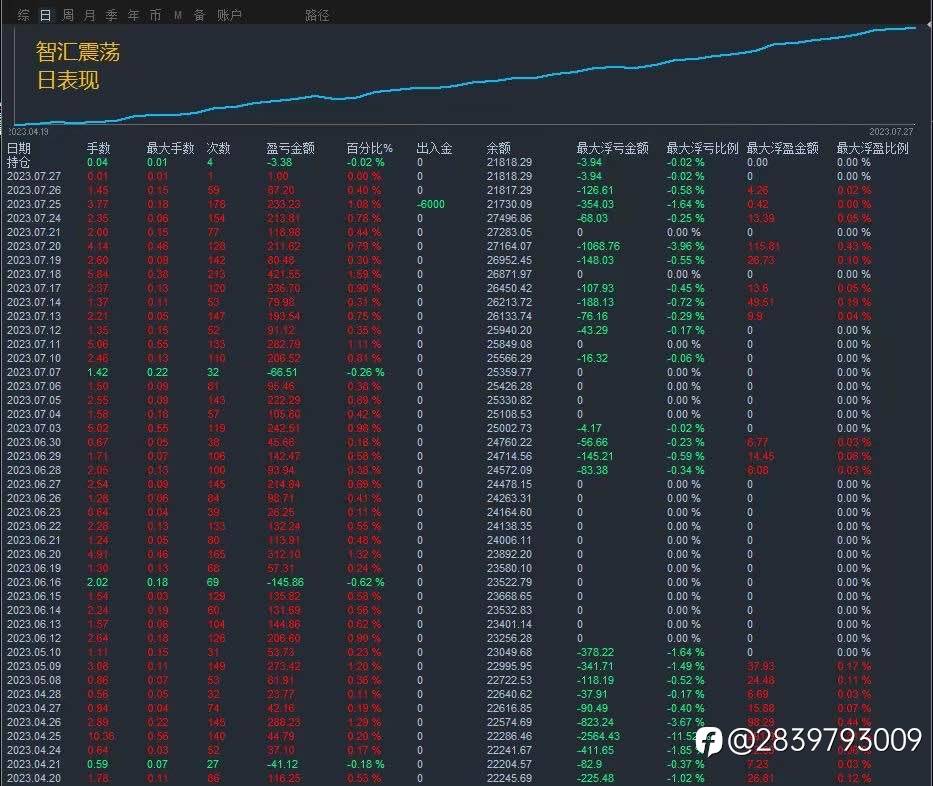Select the 日 daily tab
This screenshot has height=786, width=933.
point(46,15)
